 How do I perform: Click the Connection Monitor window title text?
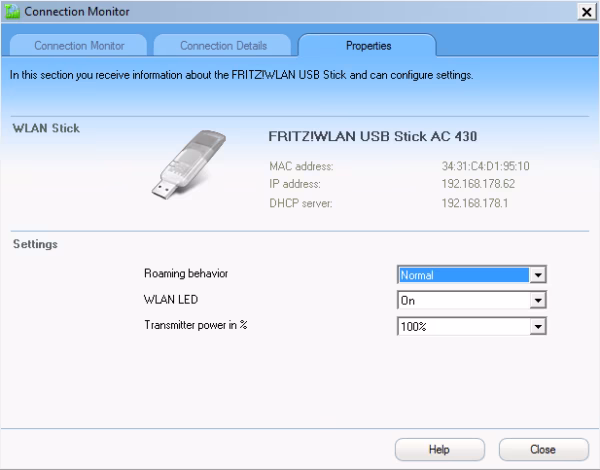click(77, 11)
